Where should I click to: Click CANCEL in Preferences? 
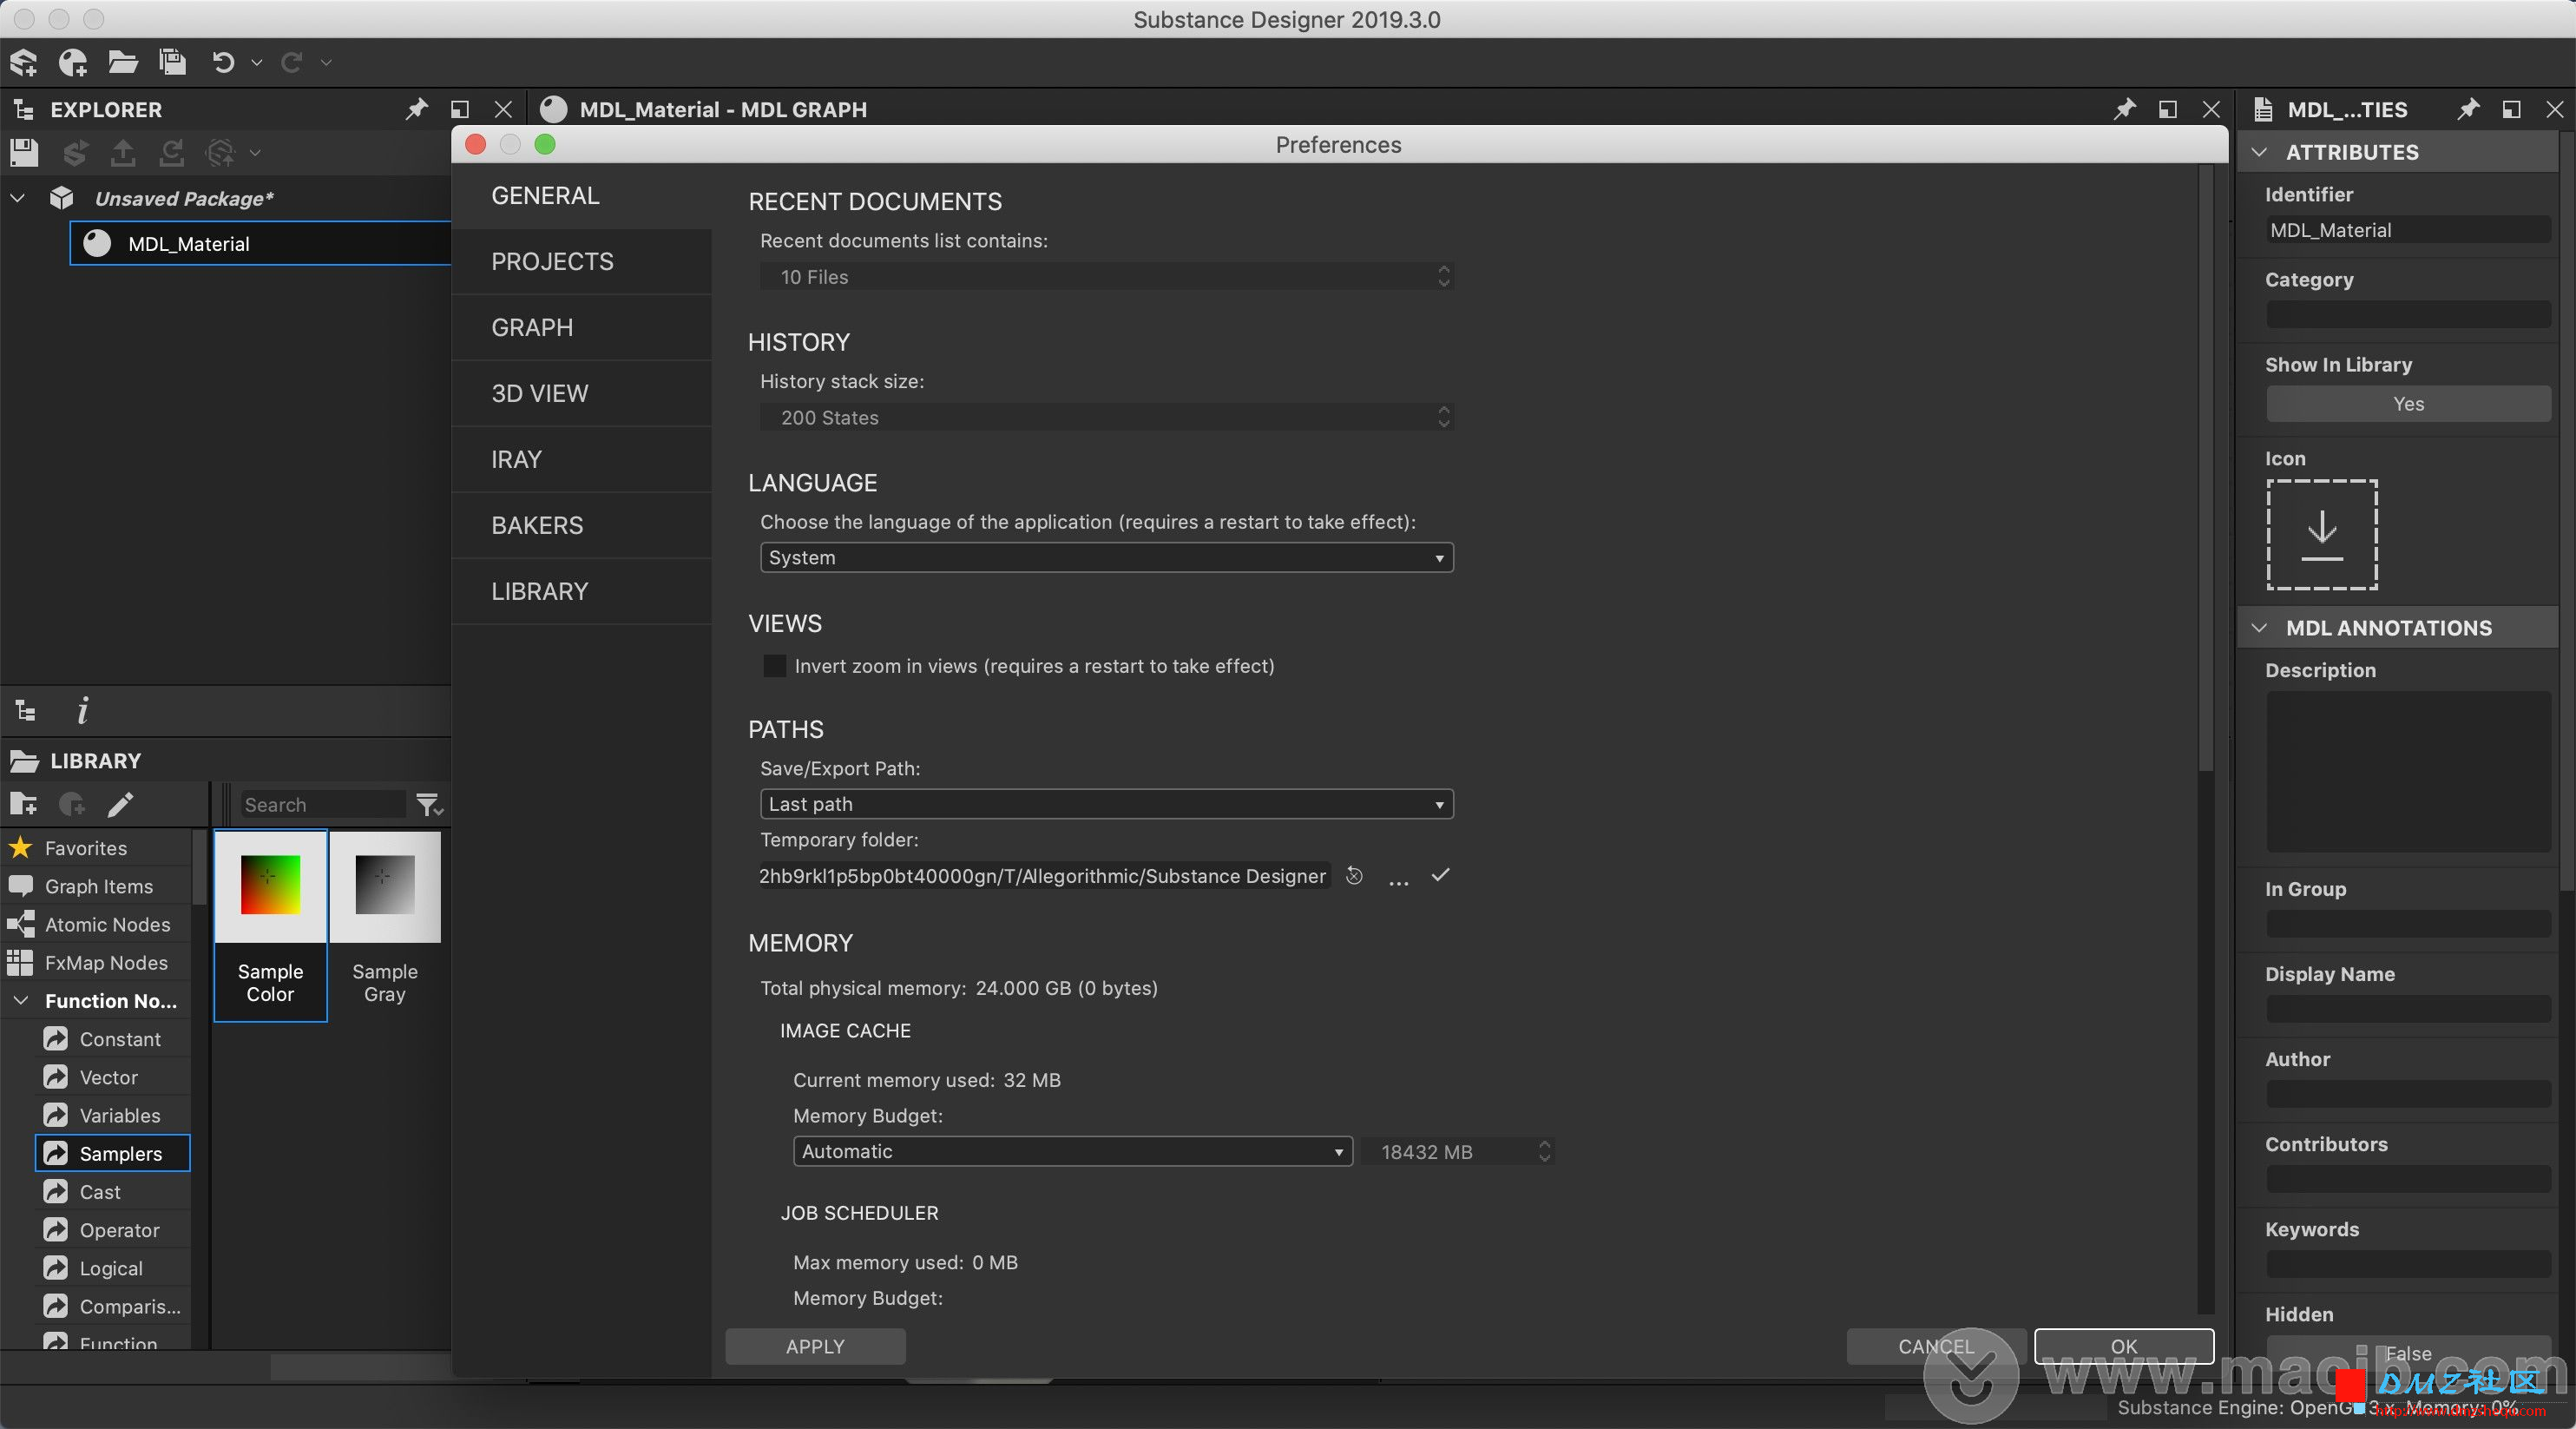[1936, 1346]
